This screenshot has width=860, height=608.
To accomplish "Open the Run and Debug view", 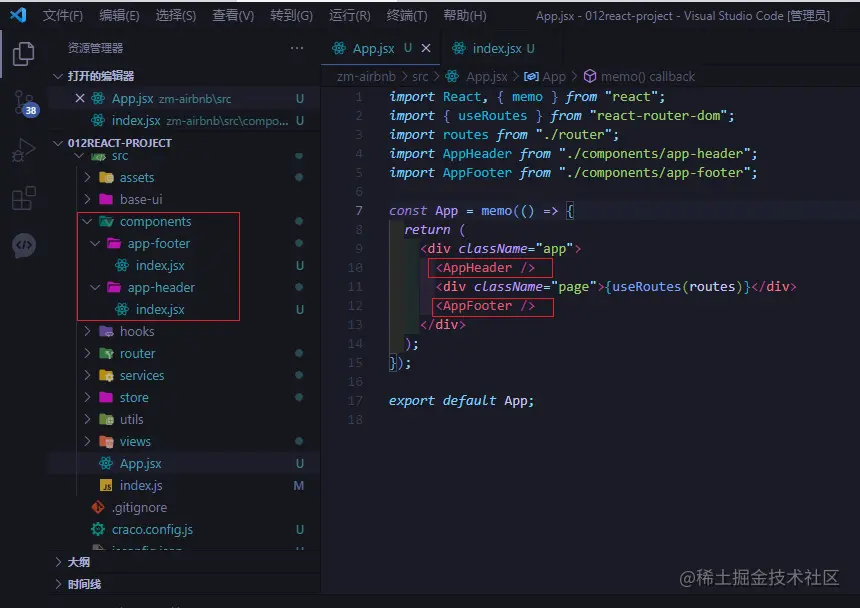I will tap(24, 150).
